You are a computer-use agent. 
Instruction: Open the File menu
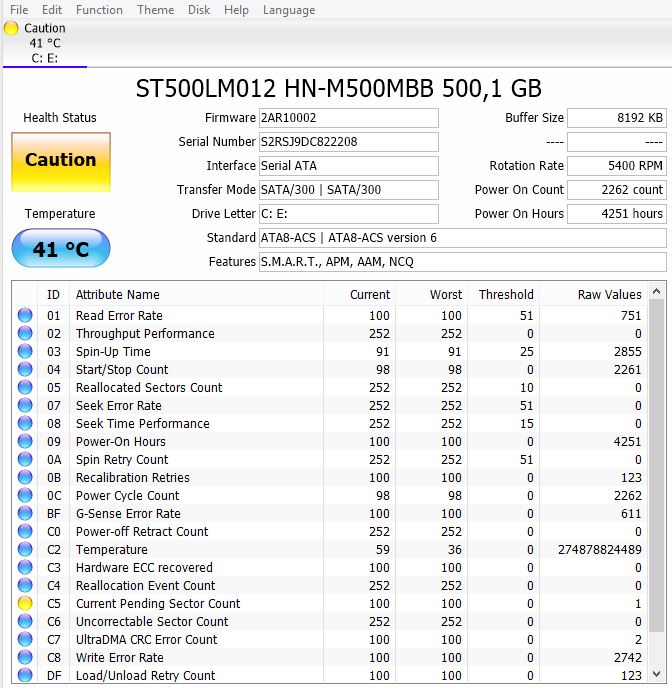click(x=19, y=10)
